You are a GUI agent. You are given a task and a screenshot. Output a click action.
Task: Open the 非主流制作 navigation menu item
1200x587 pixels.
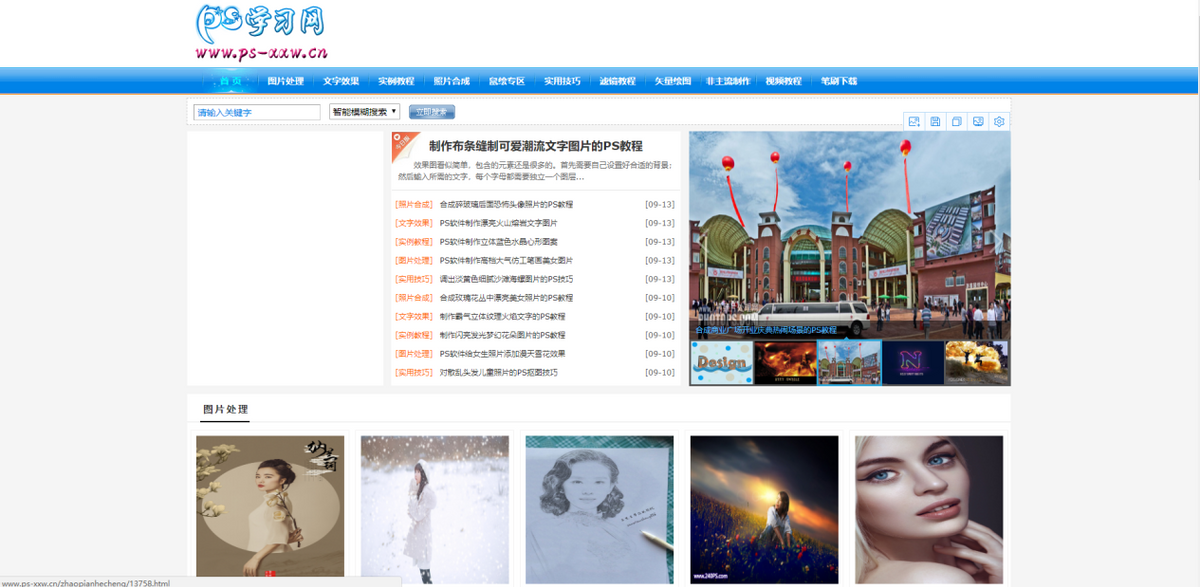tap(728, 81)
